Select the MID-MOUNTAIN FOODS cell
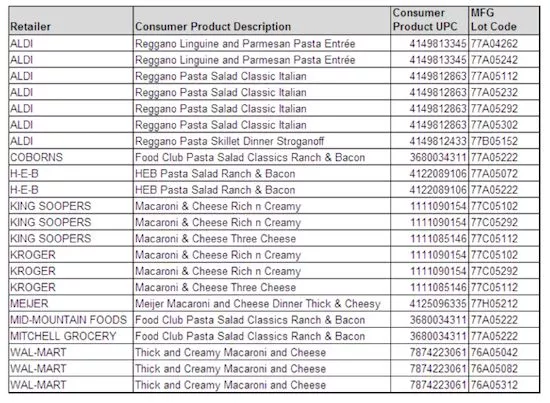This screenshot has width=550, height=403. tap(71, 320)
